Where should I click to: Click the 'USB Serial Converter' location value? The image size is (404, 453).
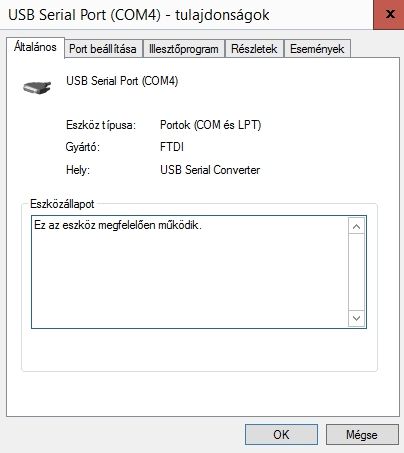pyautogui.click(x=210, y=170)
